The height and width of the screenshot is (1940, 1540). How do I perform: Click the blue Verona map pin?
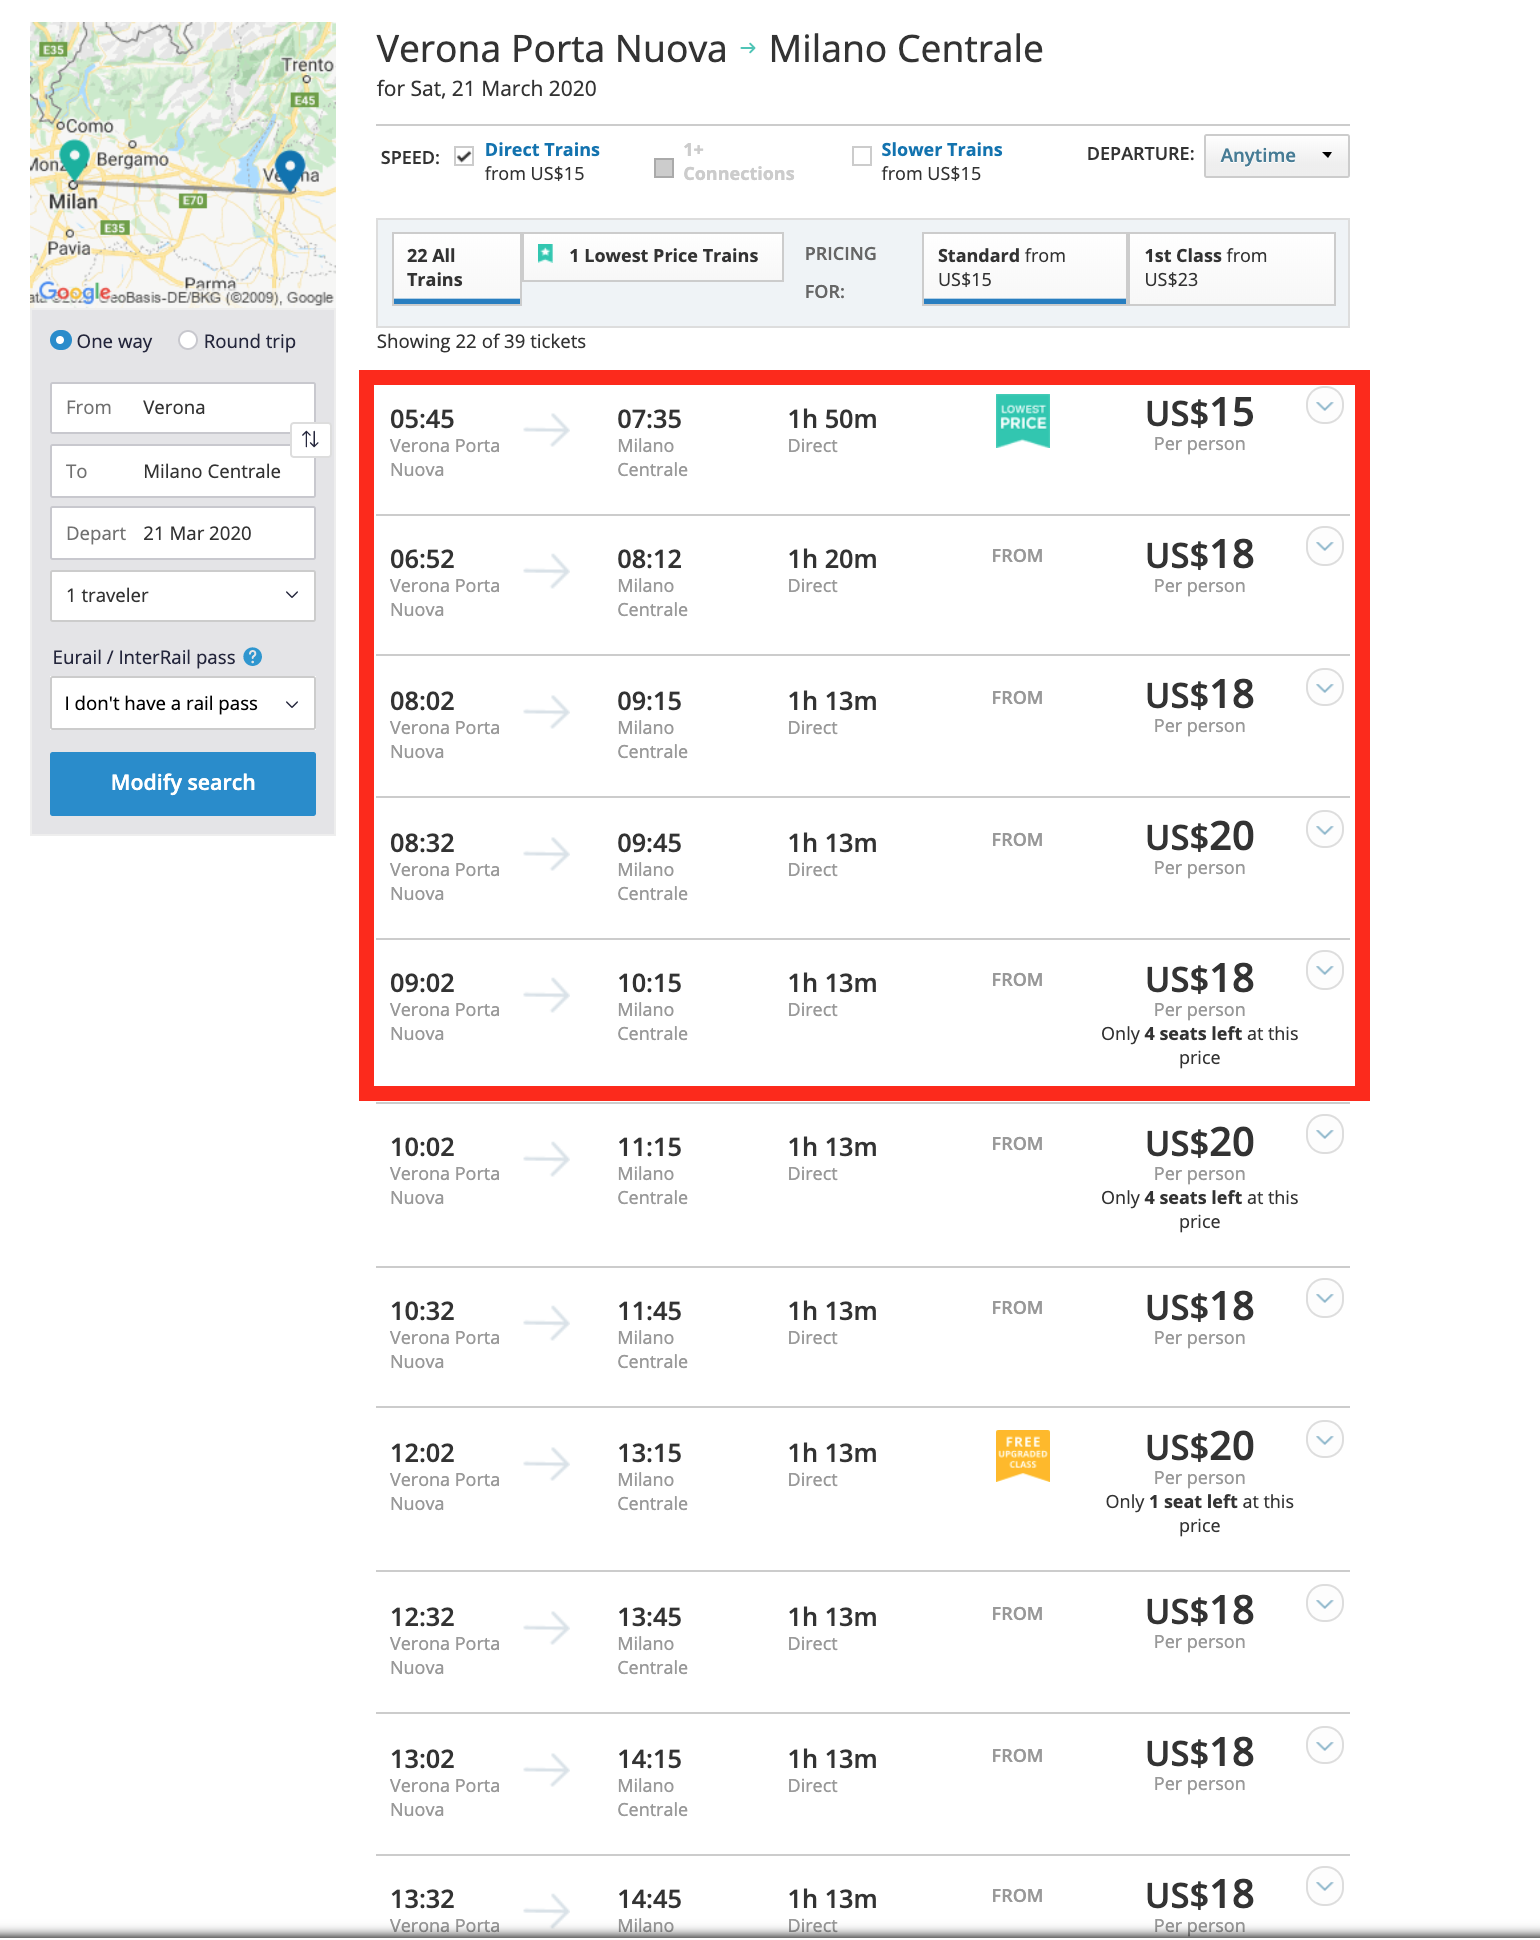290,170
